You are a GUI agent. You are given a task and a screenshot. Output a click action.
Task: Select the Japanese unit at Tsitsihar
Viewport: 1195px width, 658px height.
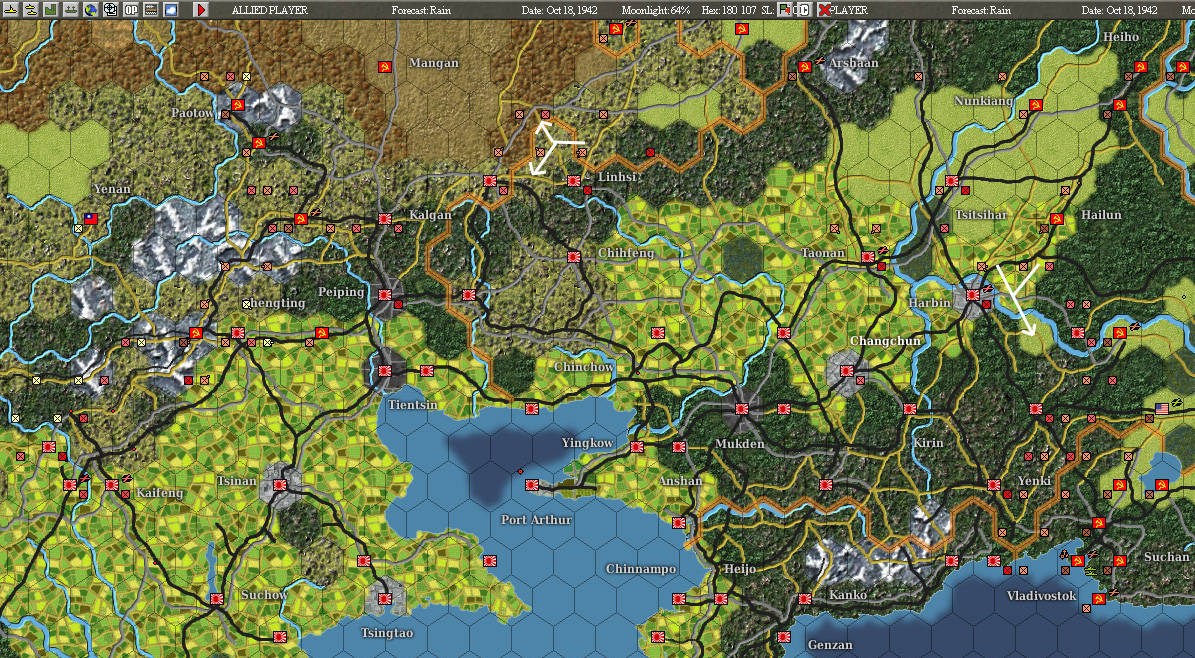point(952,181)
